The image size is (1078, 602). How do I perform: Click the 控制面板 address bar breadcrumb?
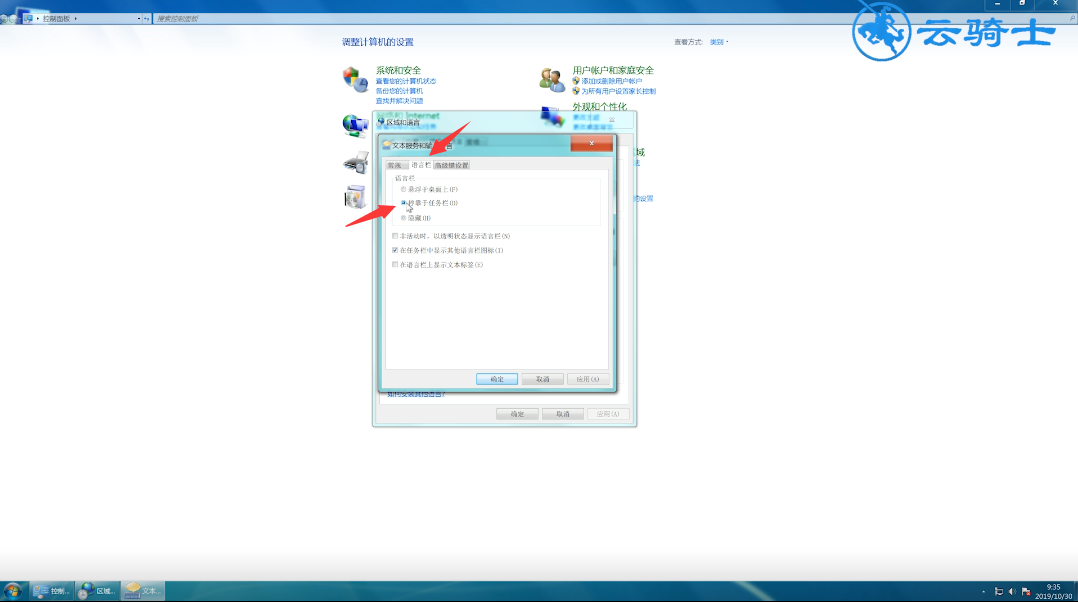tap(56, 19)
